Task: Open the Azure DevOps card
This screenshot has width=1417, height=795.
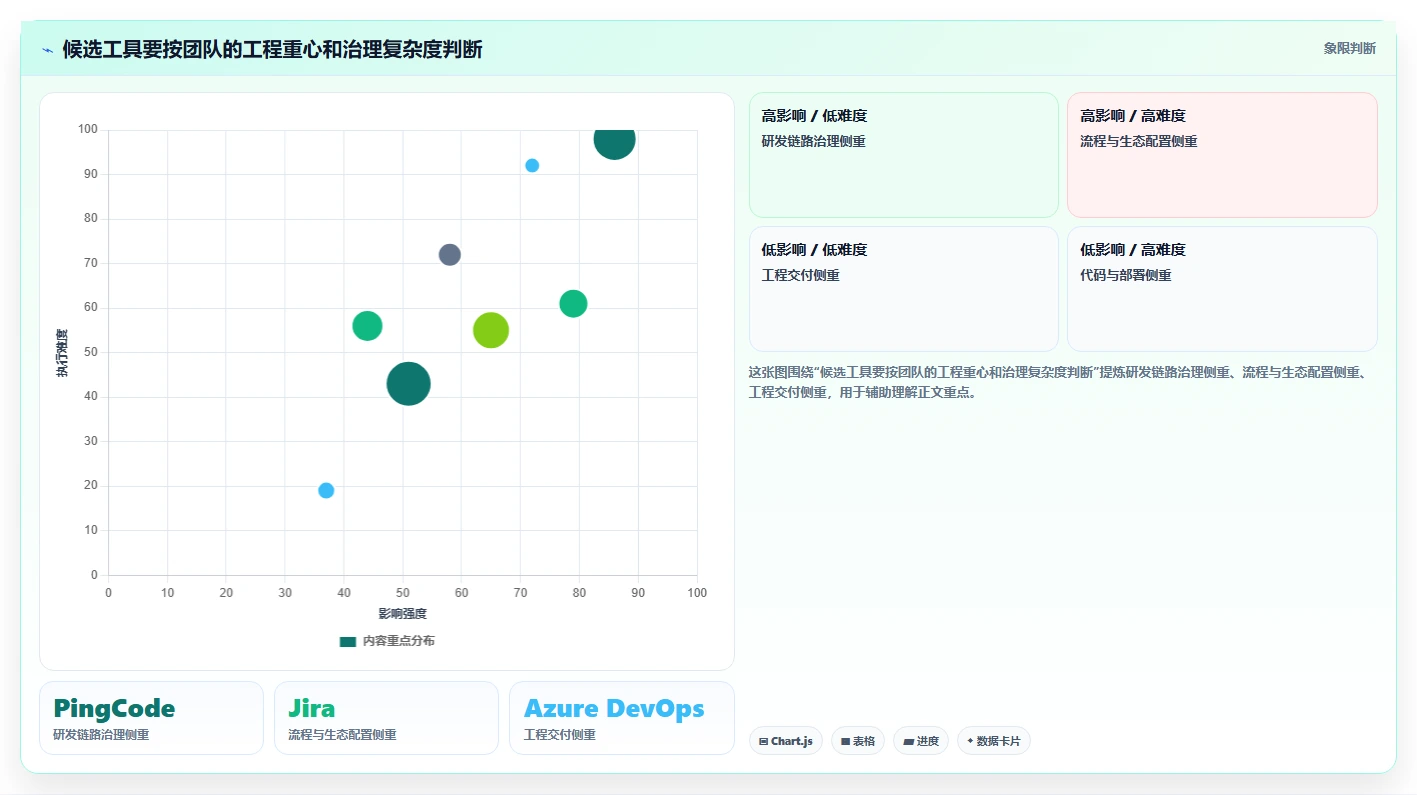Action: 621,718
